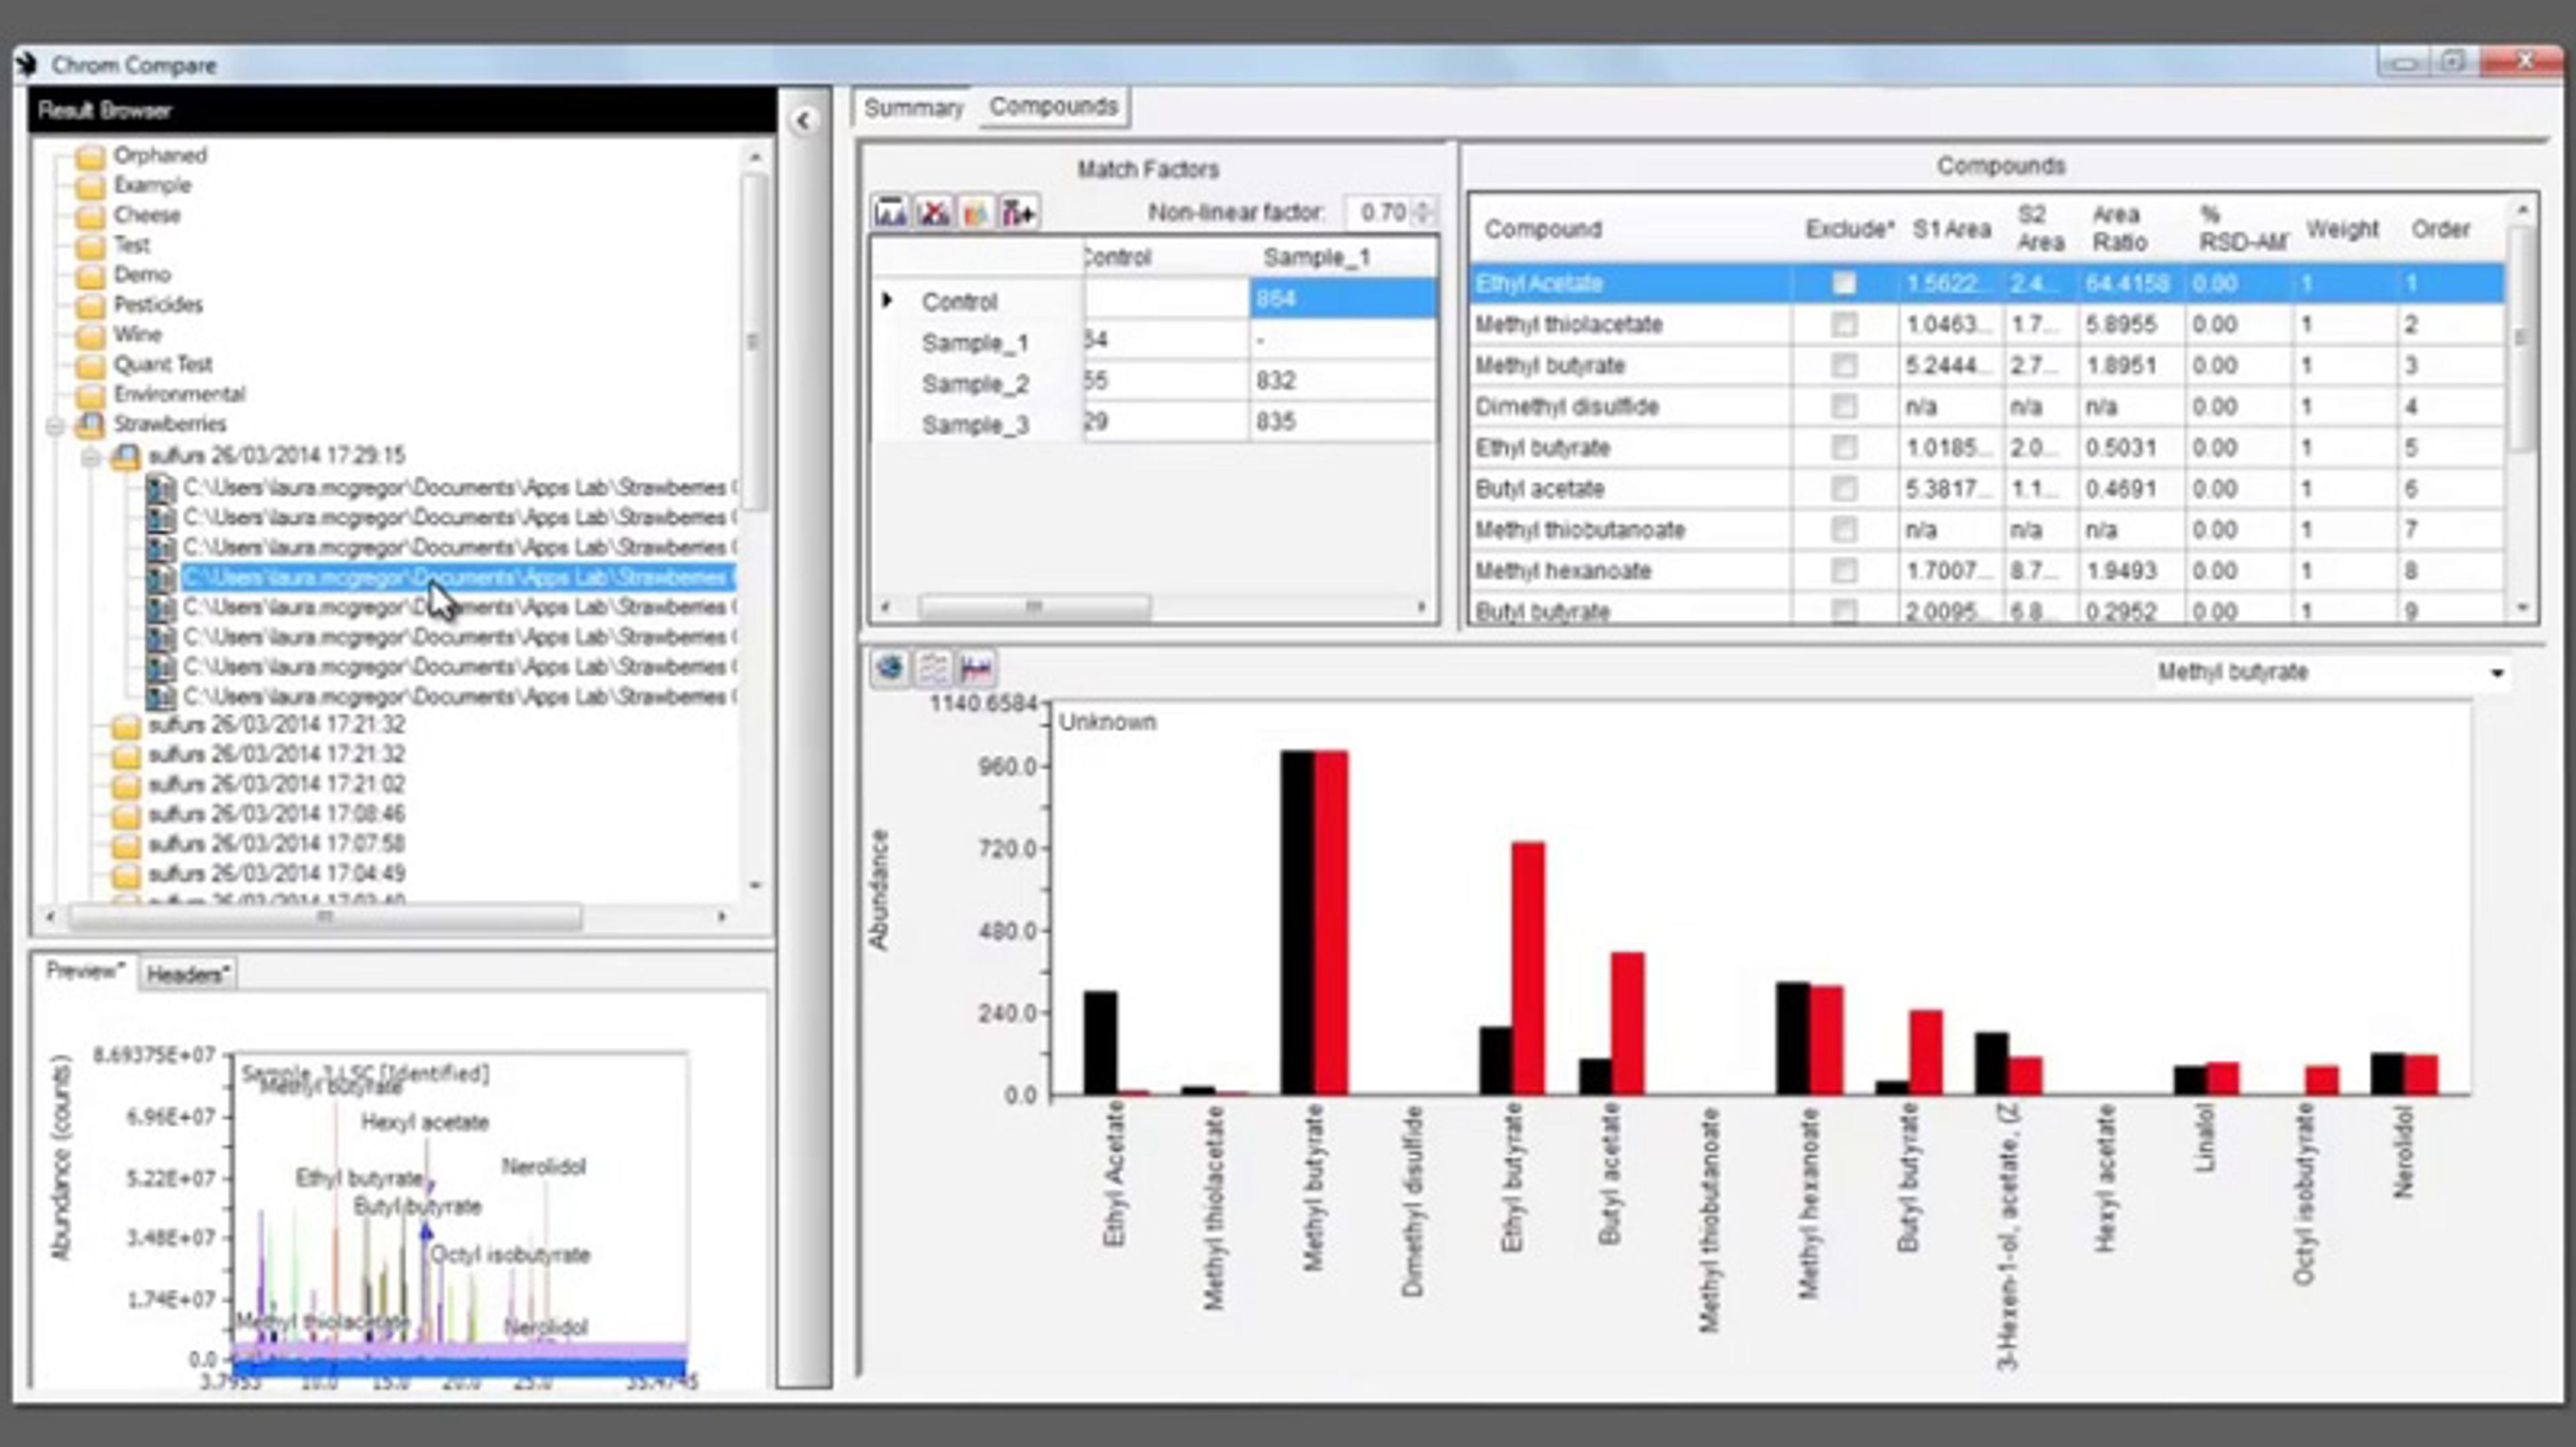Collapse the Result Browser with arrow button
Viewport: 2576px width, 1447px height.
[x=803, y=122]
